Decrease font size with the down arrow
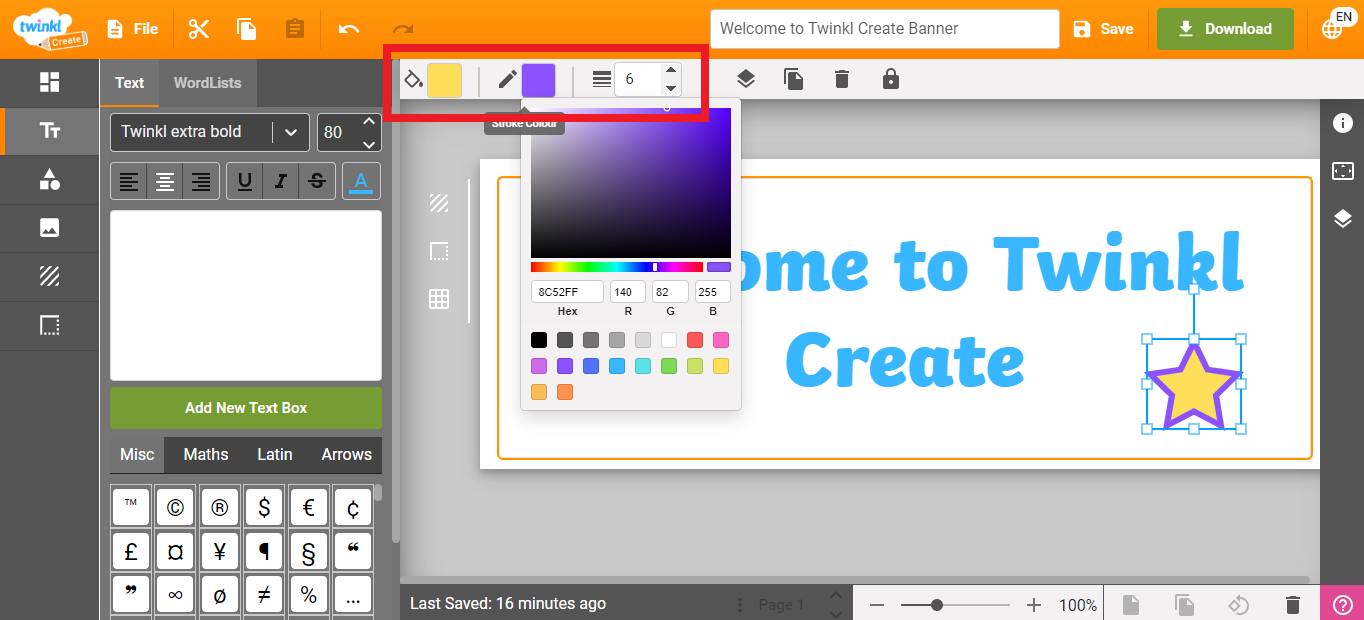 (x=369, y=144)
